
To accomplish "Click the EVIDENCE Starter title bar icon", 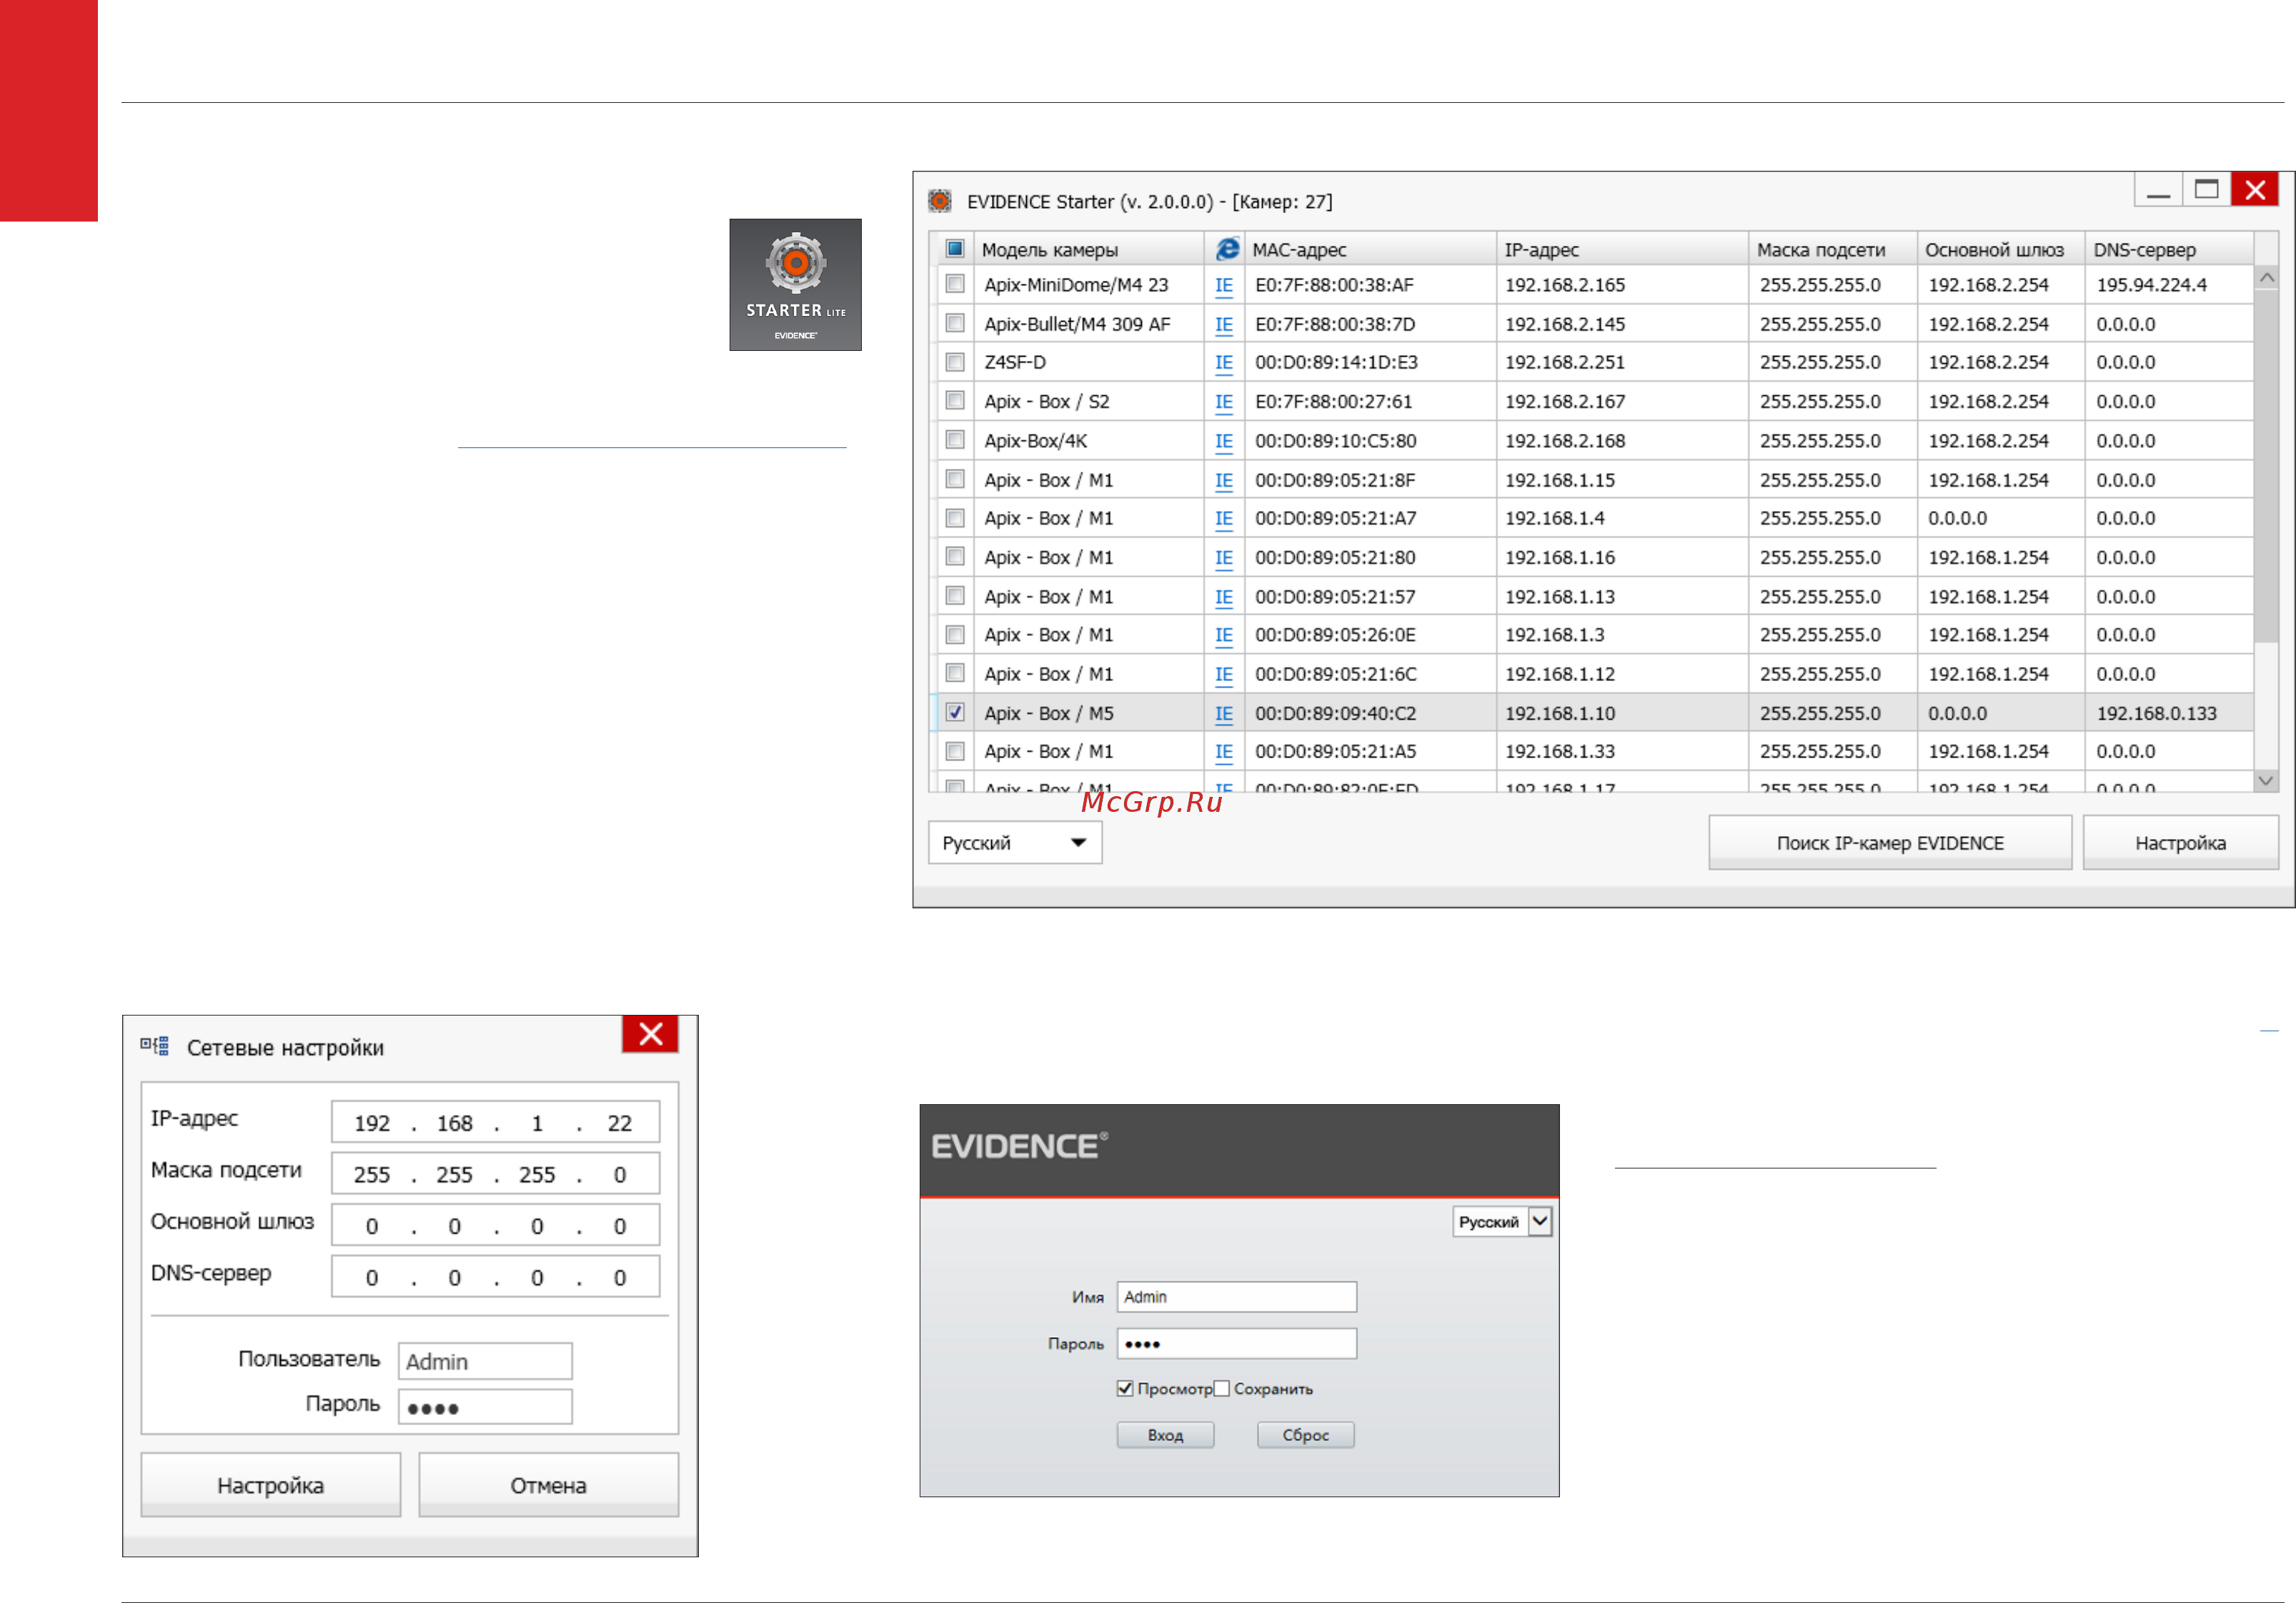I will (x=940, y=201).
